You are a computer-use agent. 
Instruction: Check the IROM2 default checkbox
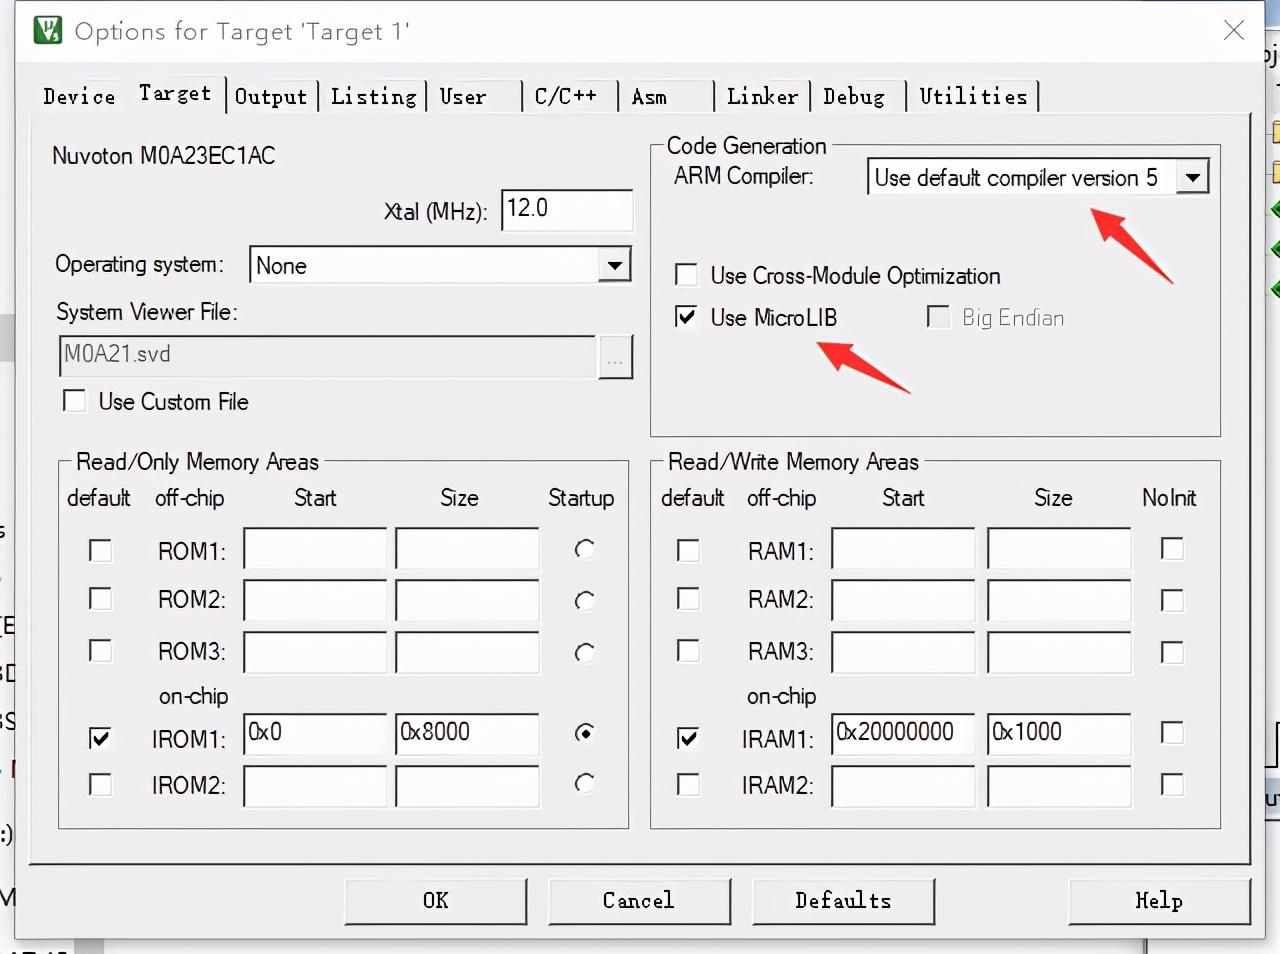click(100, 784)
